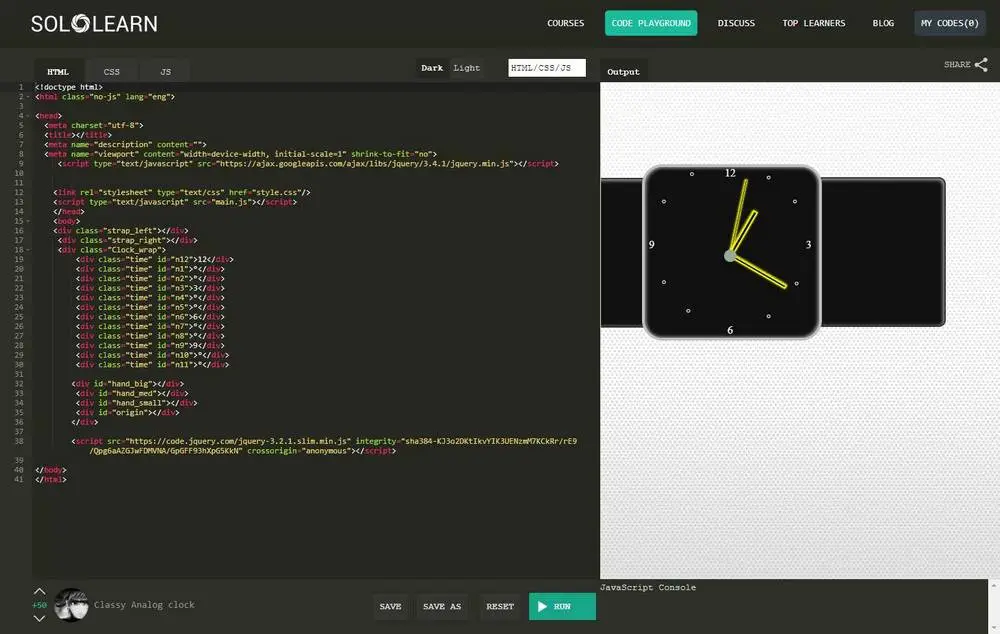Click the 12 on the clock face

730,173
